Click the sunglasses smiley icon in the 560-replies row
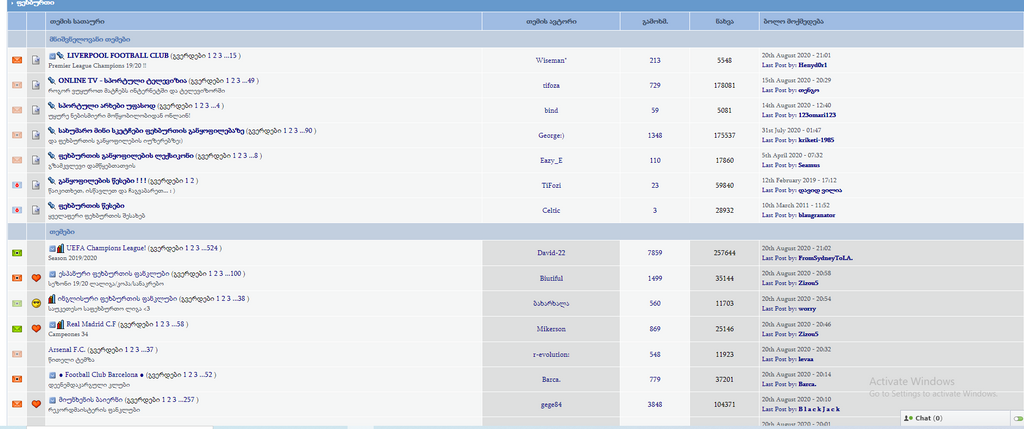 click(37, 303)
